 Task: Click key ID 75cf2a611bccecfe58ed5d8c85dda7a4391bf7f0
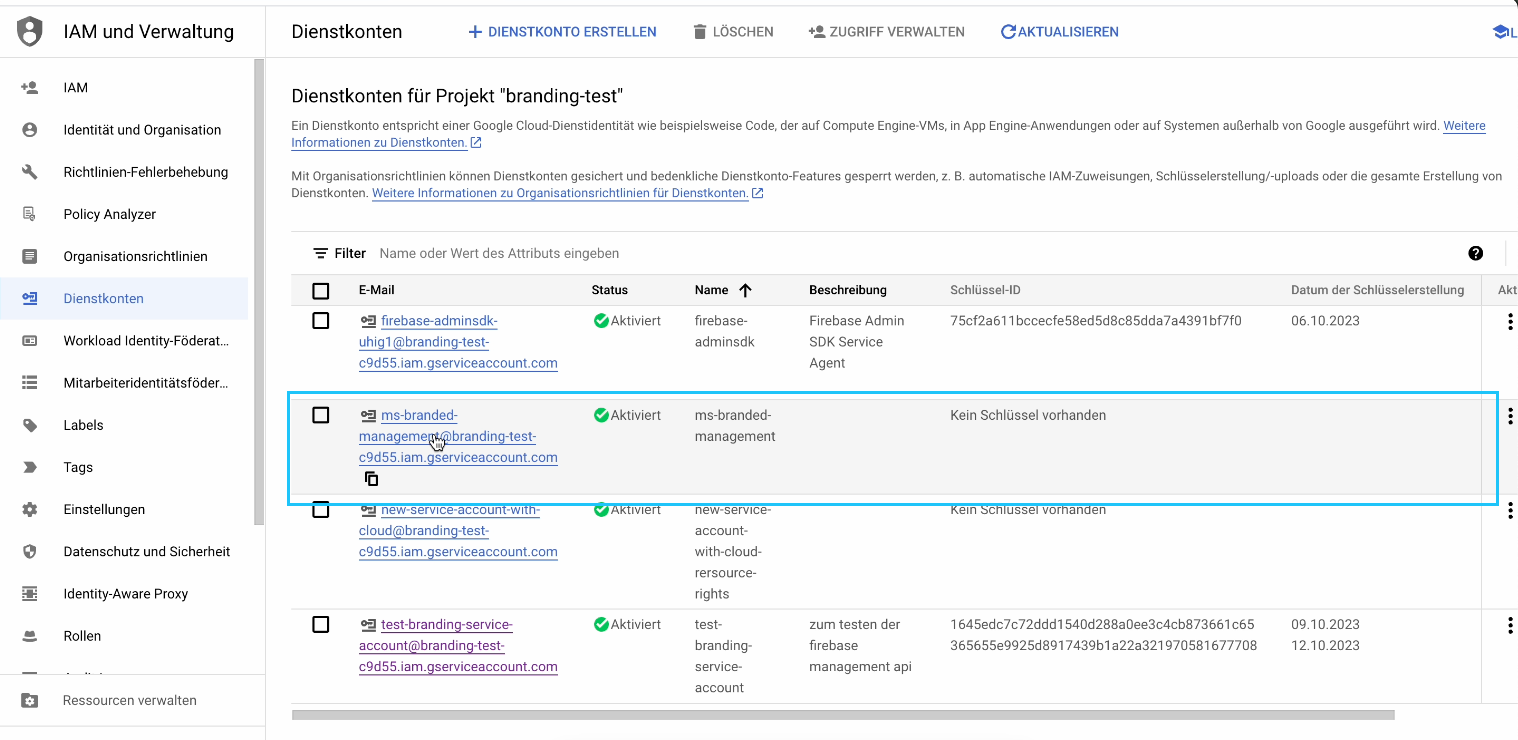1095,321
